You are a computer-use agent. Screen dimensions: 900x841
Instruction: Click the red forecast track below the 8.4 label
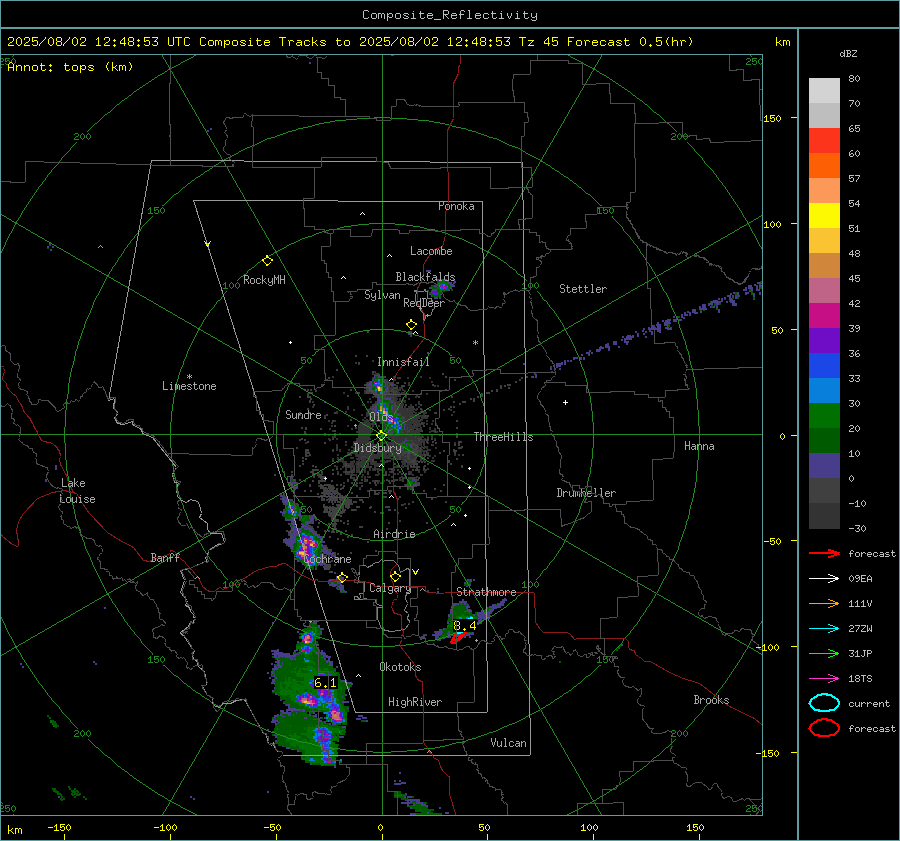tap(459, 637)
